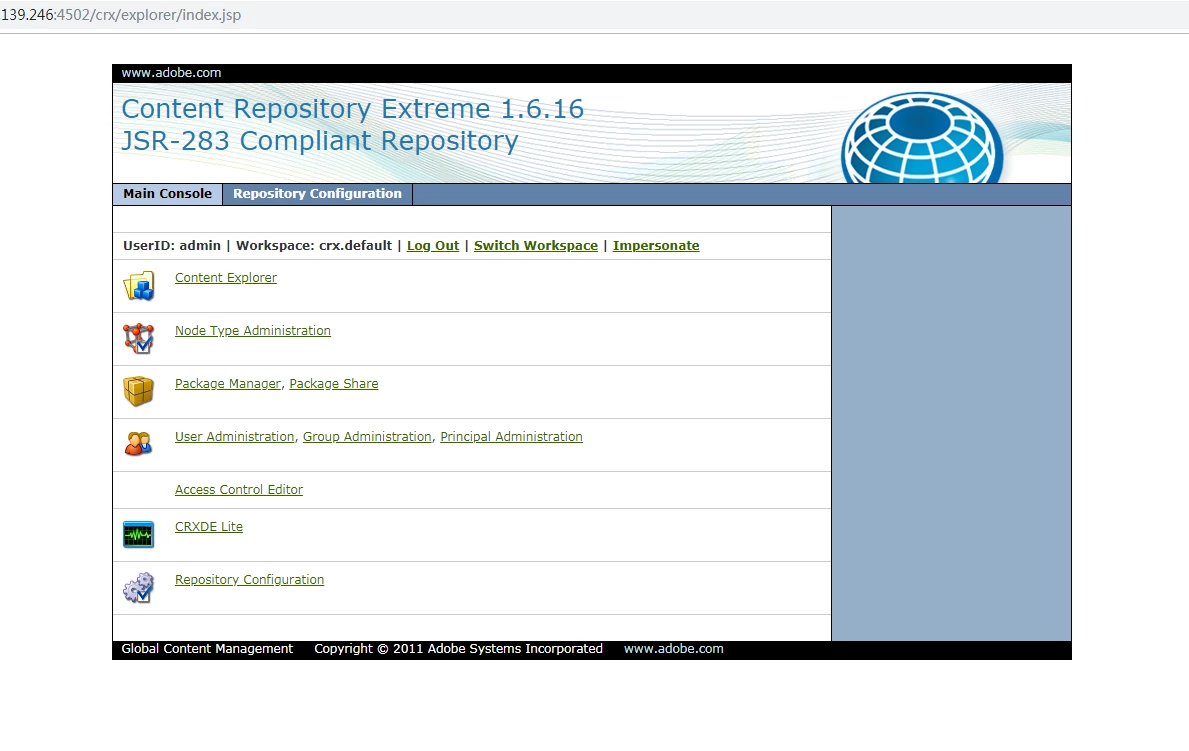Image resolution: width=1189 pixels, height=751 pixels.
Task: Switch to the Main Console tab
Action: pyautogui.click(x=168, y=194)
